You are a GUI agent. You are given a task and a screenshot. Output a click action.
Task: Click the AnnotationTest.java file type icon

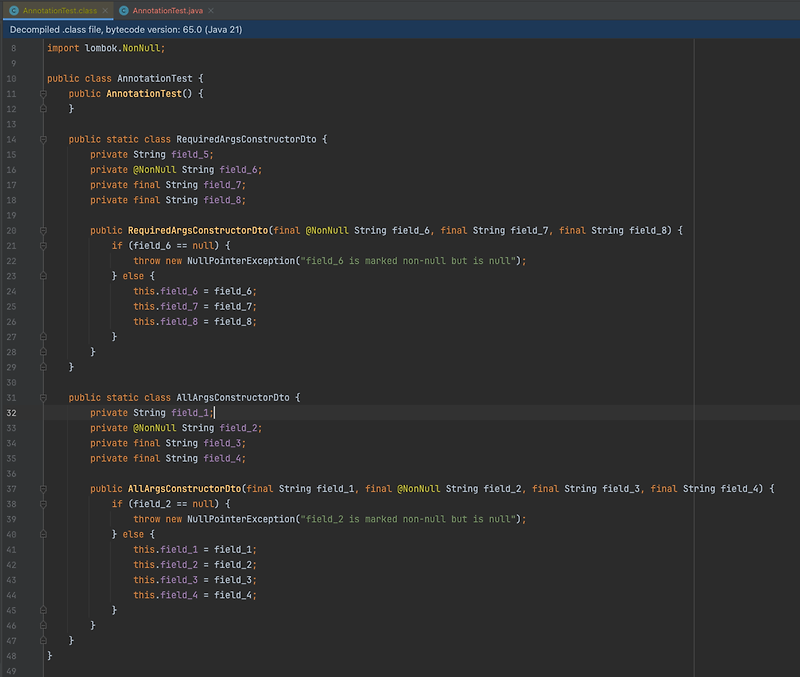point(124,10)
